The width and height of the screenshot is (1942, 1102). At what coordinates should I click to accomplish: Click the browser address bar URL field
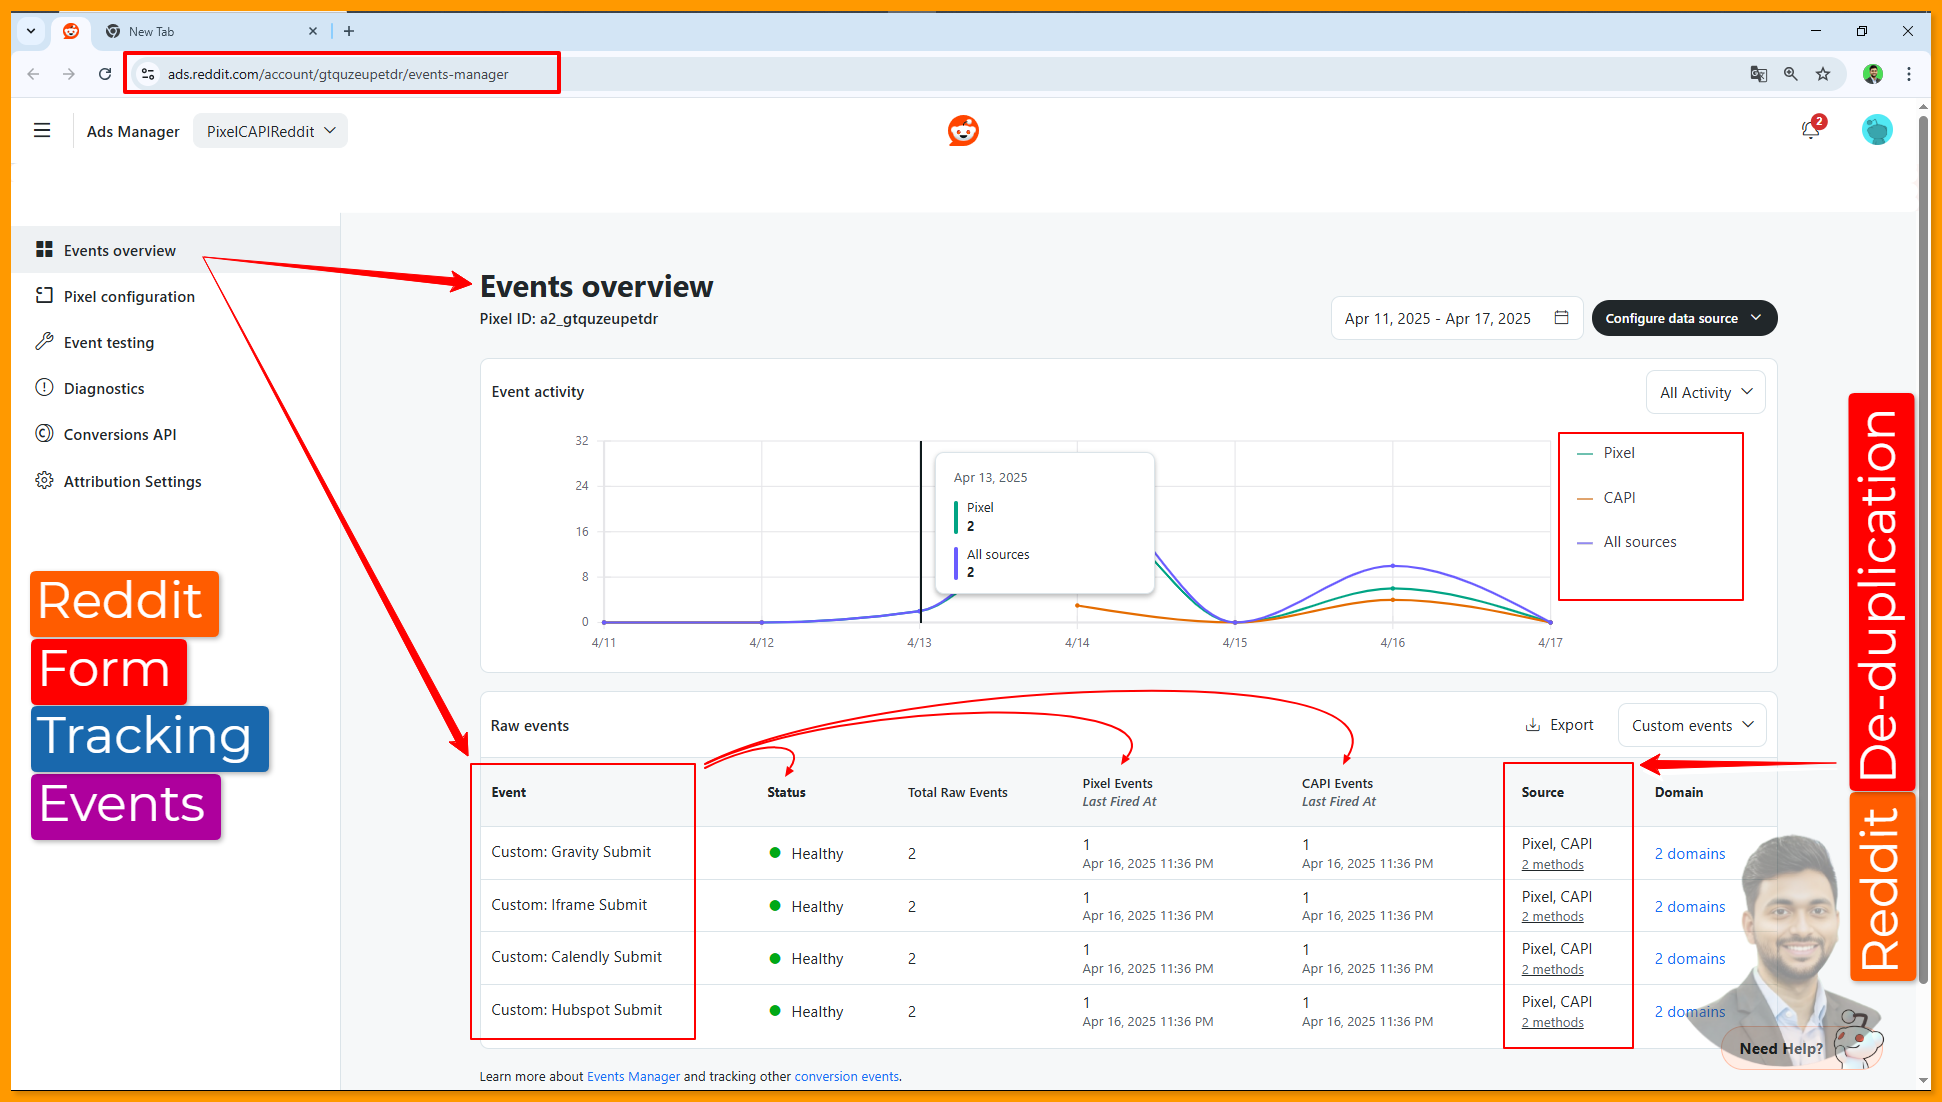click(x=338, y=74)
